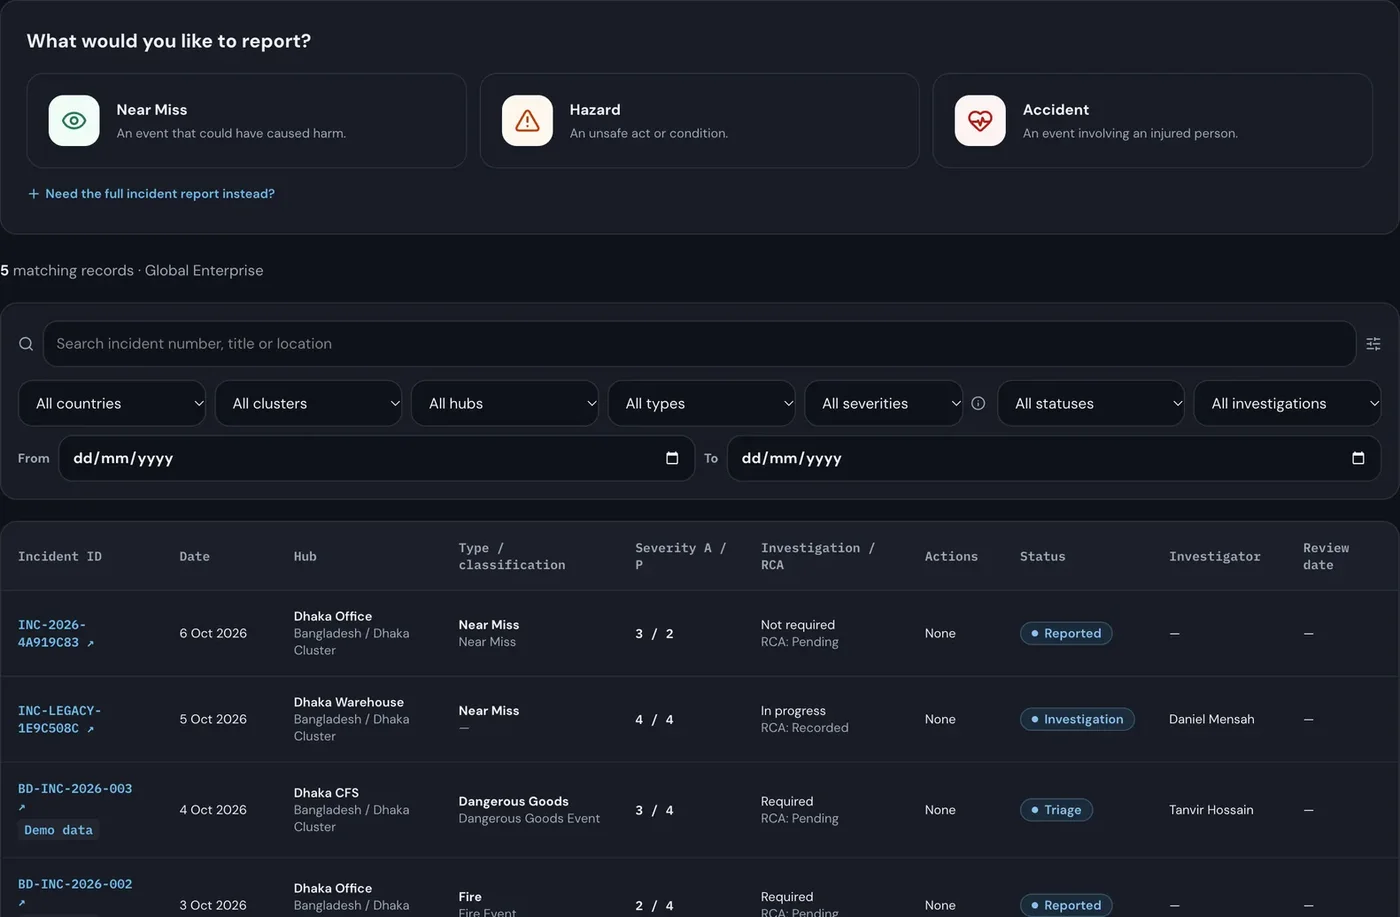Click the Incident ID column header
The height and width of the screenshot is (917, 1400).
point(60,557)
